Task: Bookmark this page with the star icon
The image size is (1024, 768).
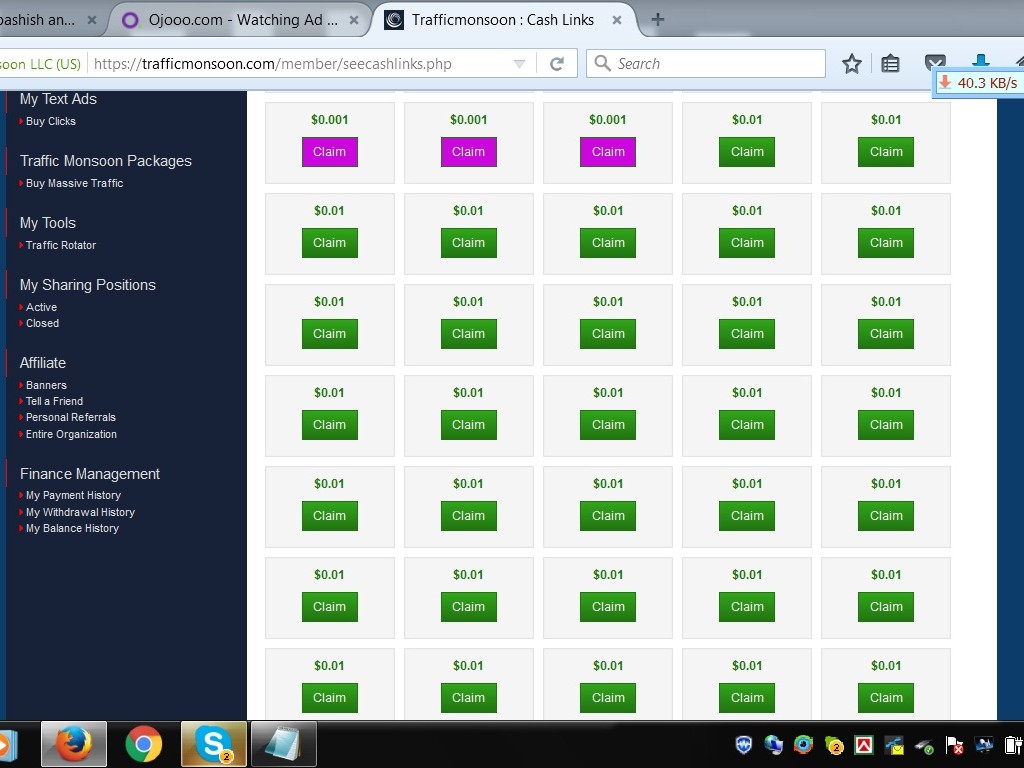Action: coord(851,64)
